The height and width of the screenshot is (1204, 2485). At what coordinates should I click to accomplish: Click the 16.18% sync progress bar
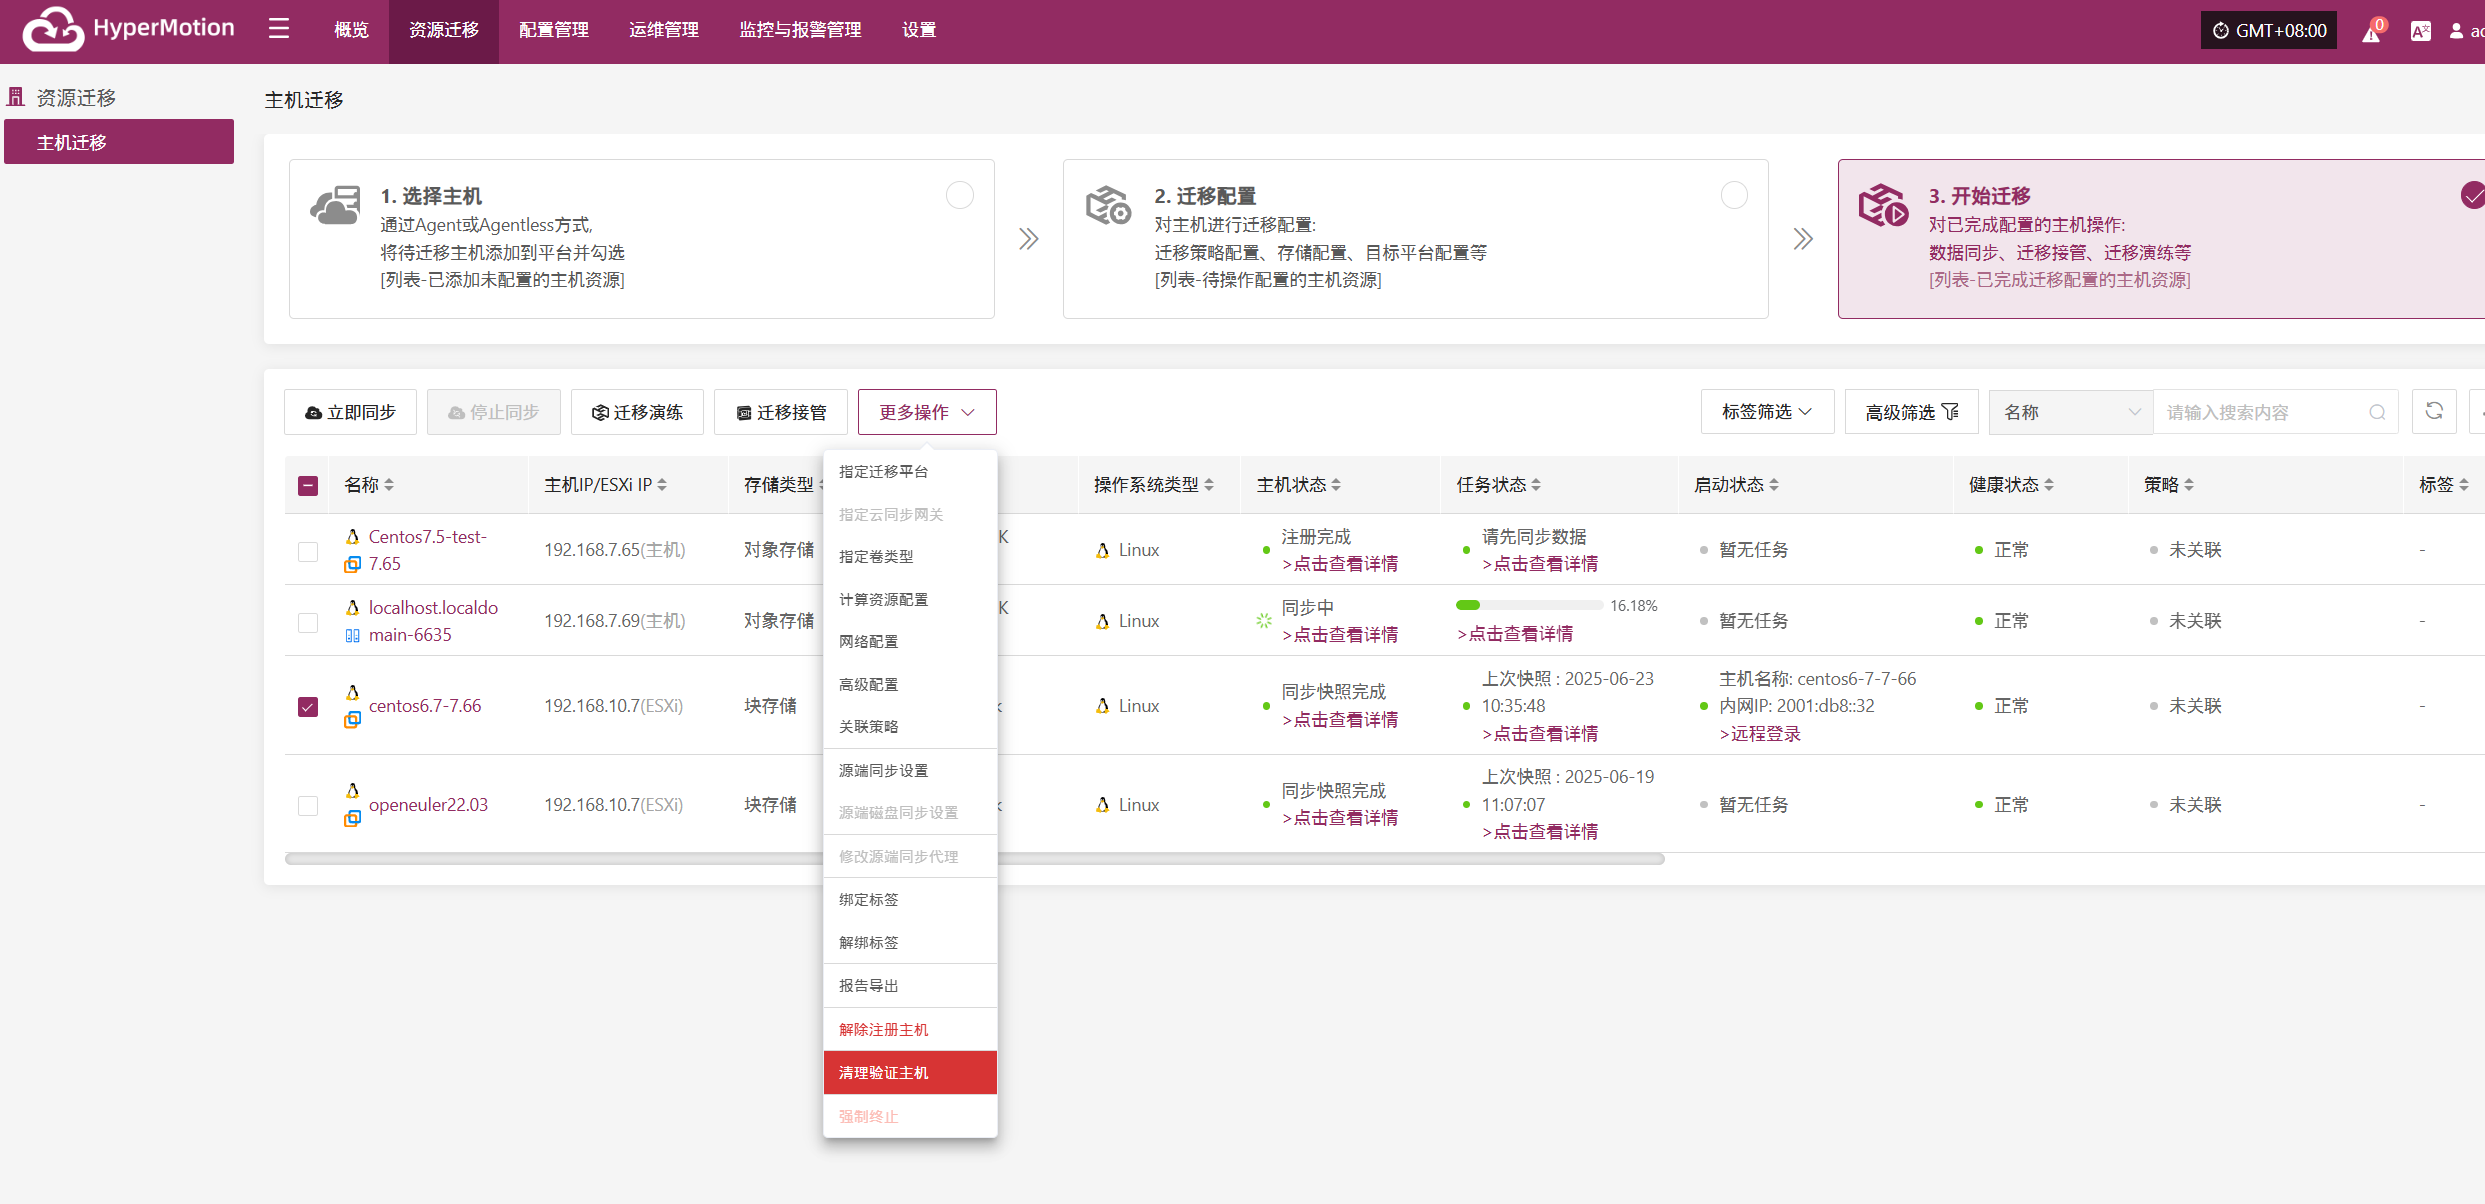[1530, 606]
